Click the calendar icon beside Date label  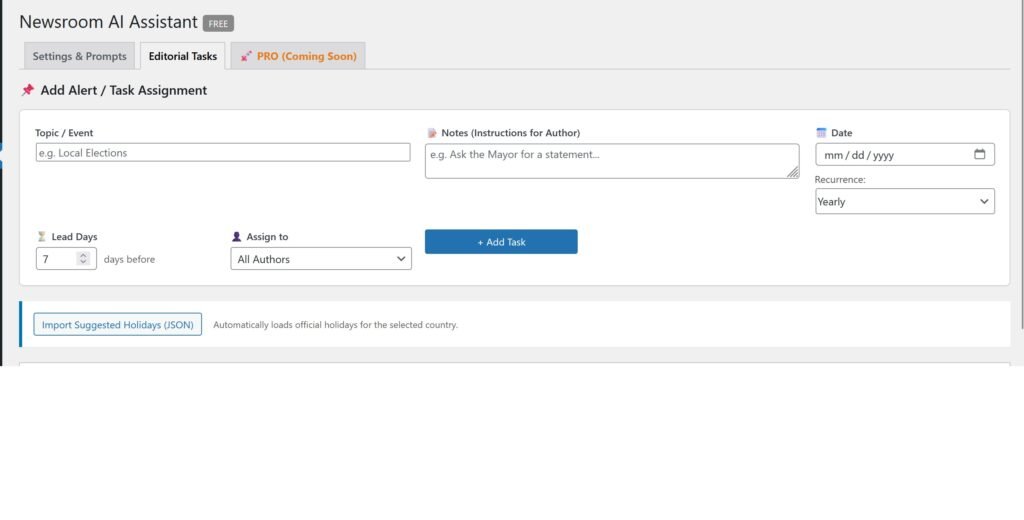821,133
